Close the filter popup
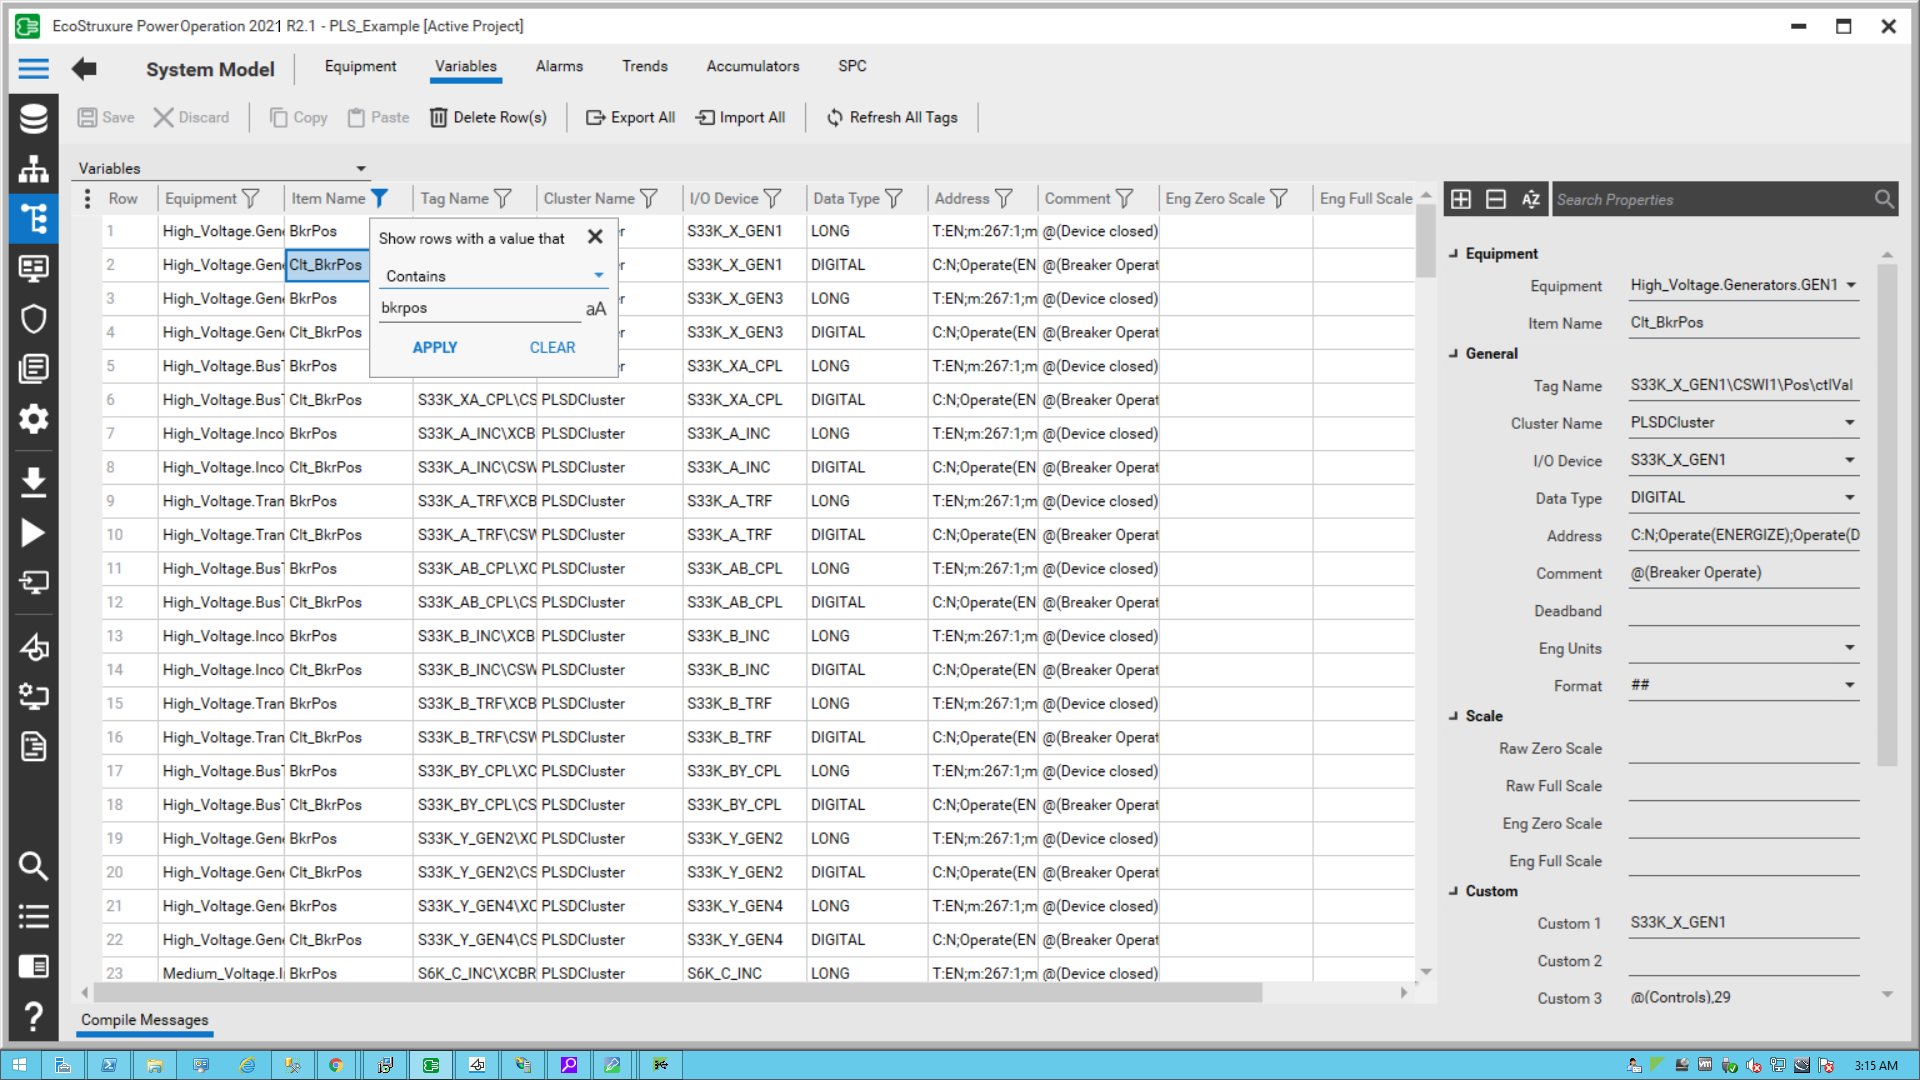 pos(595,237)
